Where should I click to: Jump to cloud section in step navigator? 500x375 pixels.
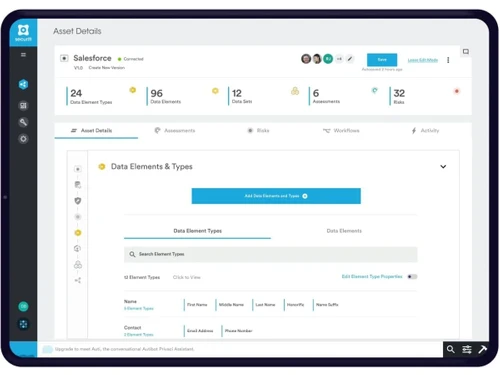[x=77, y=248]
